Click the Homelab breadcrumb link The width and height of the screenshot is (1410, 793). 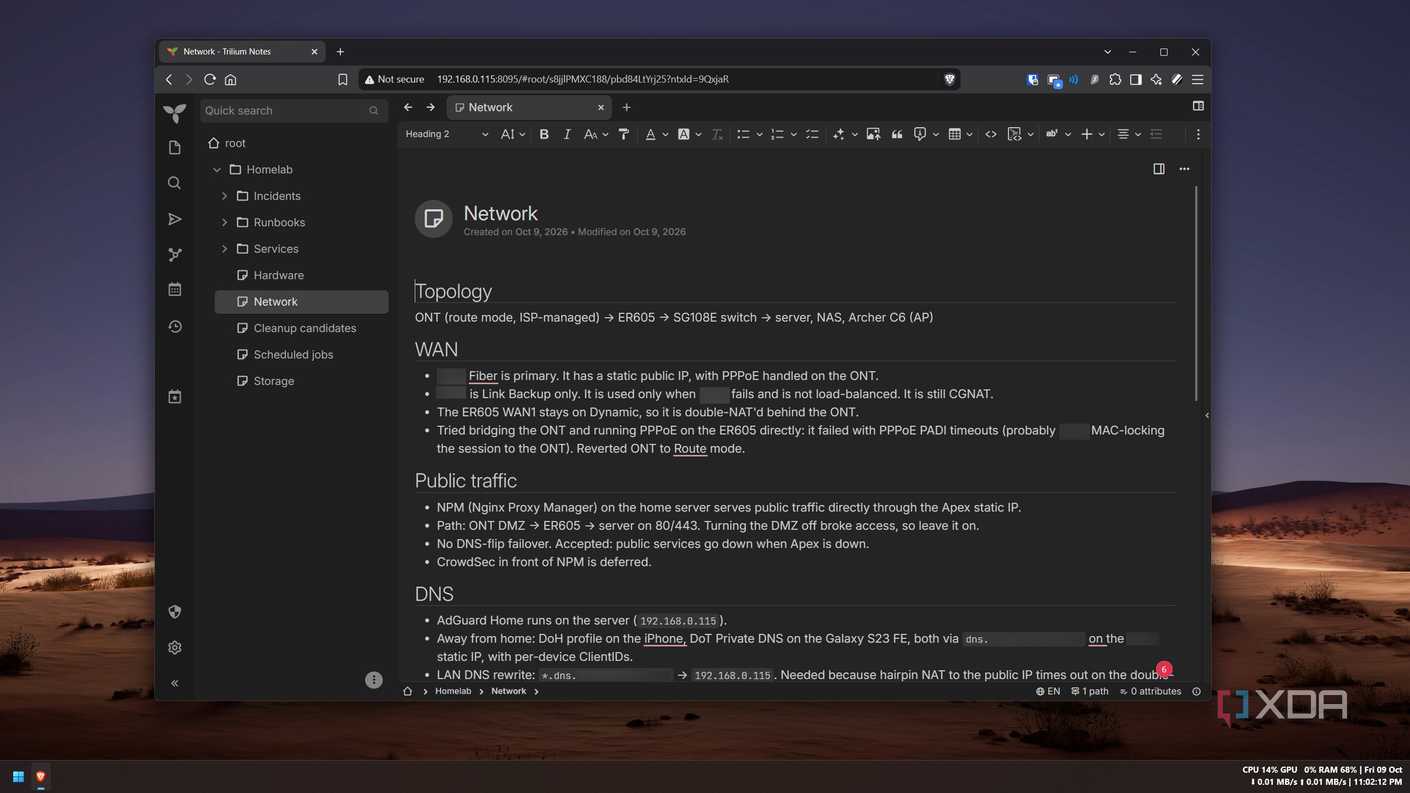453,691
